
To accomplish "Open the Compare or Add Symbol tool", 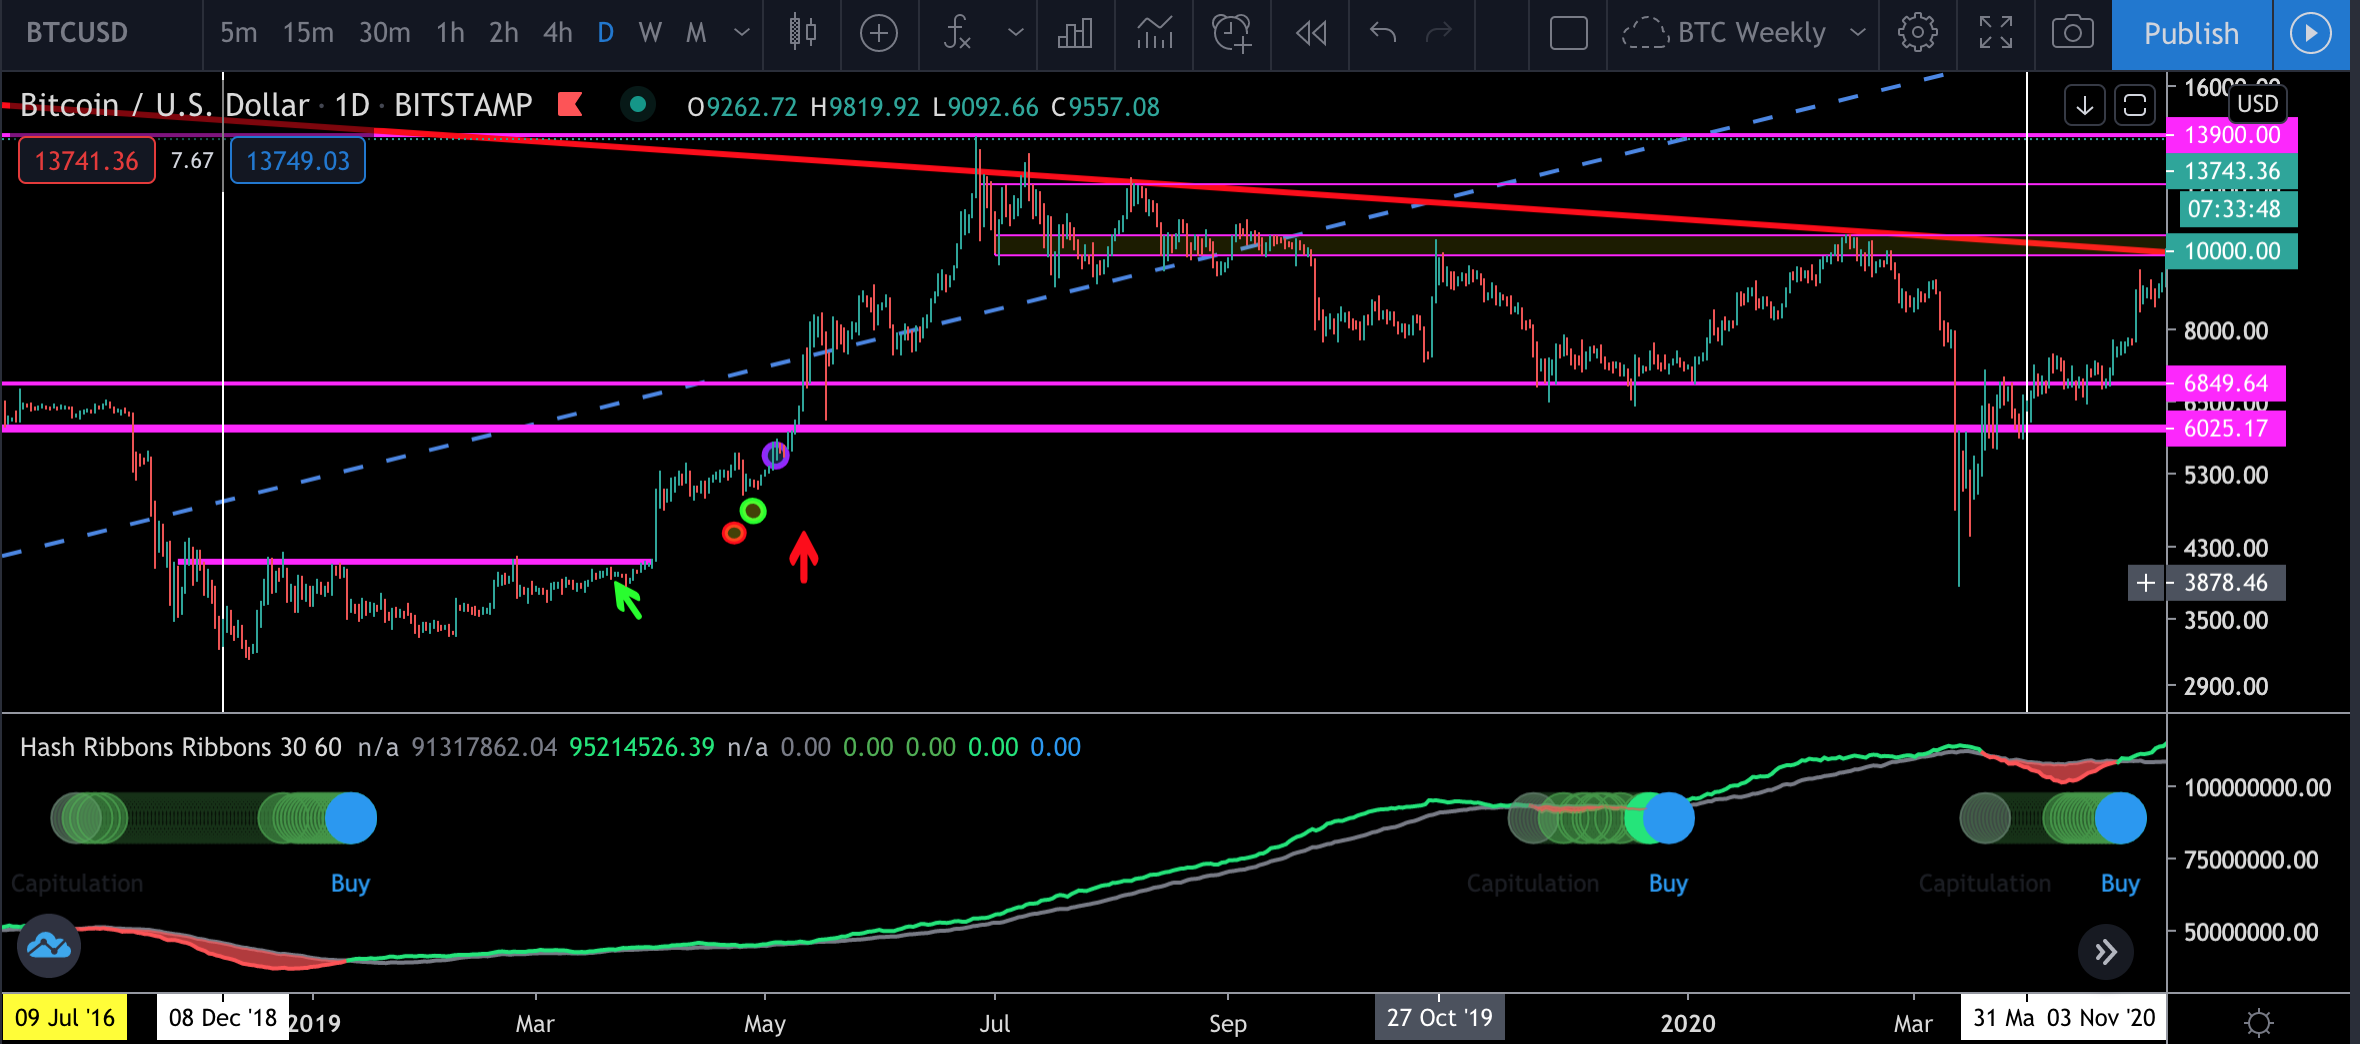I will (878, 33).
